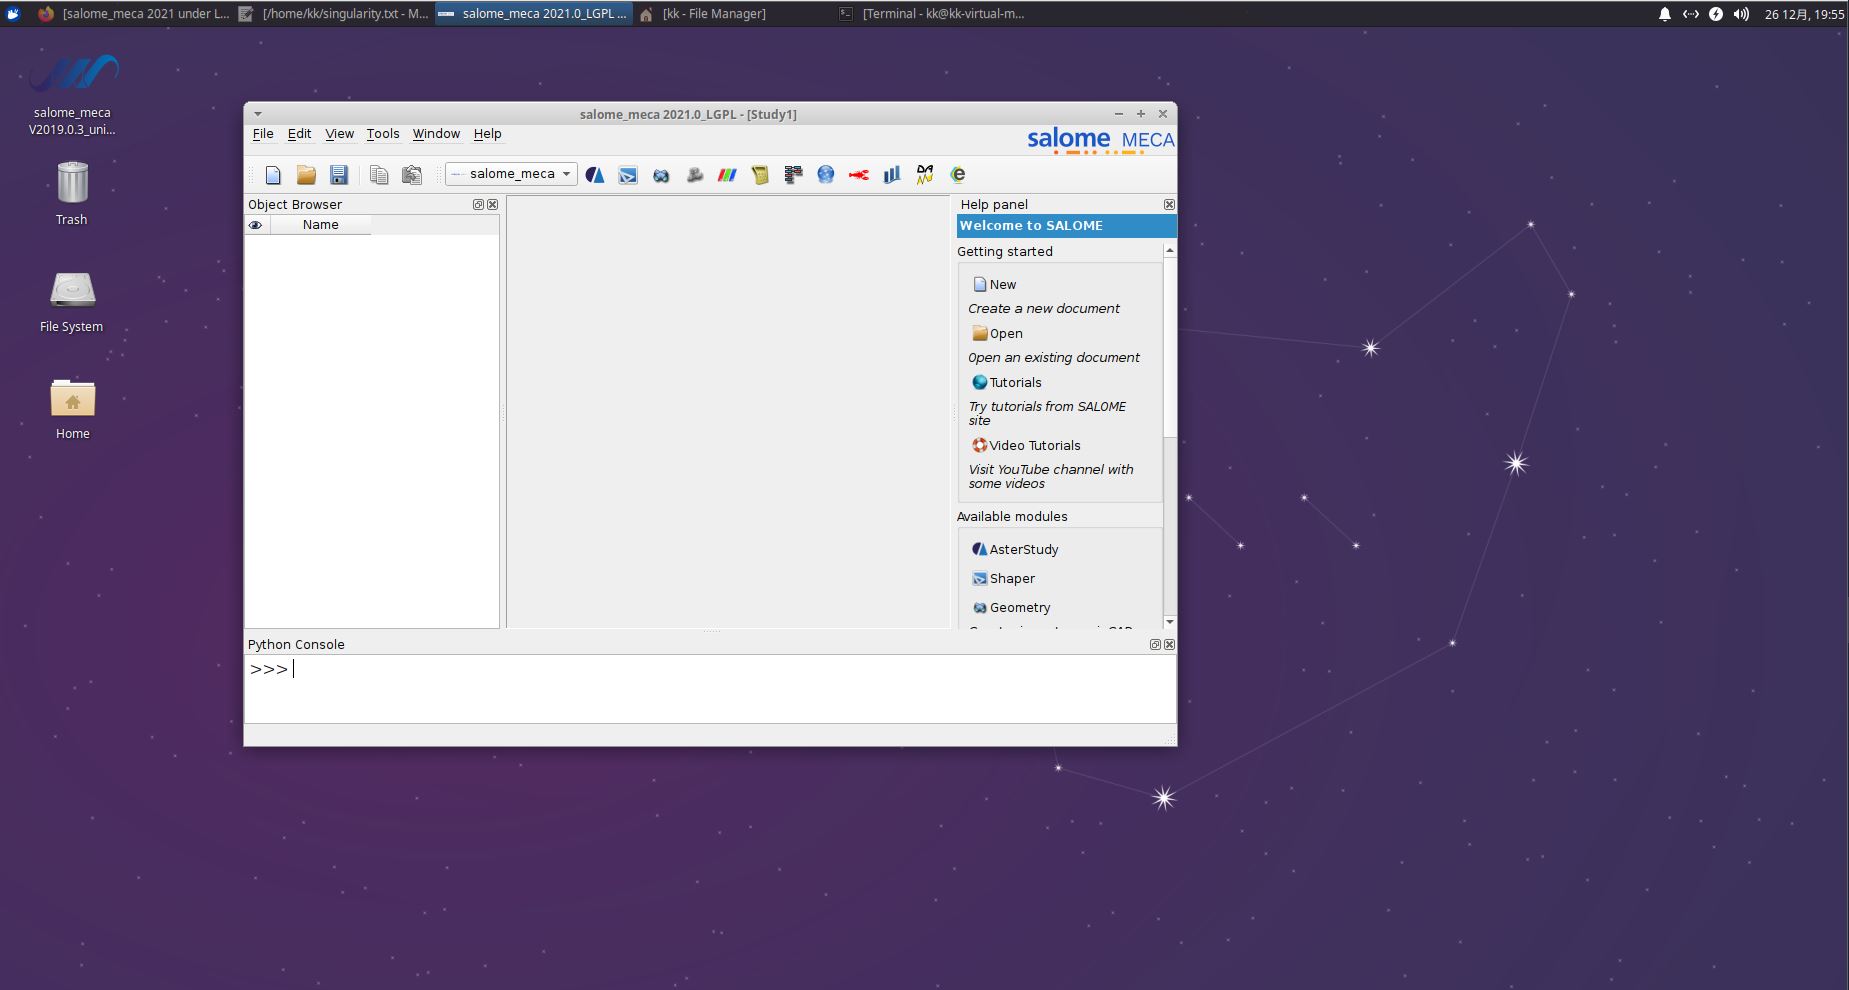The image size is (1849, 990).
Task: Click the Tutorials link in Help panel
Action: click(x=1015, y=383)
